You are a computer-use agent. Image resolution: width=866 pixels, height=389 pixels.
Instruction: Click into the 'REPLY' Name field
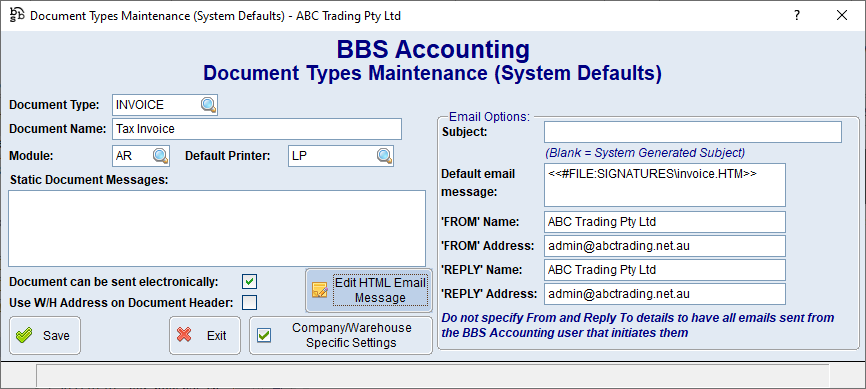pos(664,270)
